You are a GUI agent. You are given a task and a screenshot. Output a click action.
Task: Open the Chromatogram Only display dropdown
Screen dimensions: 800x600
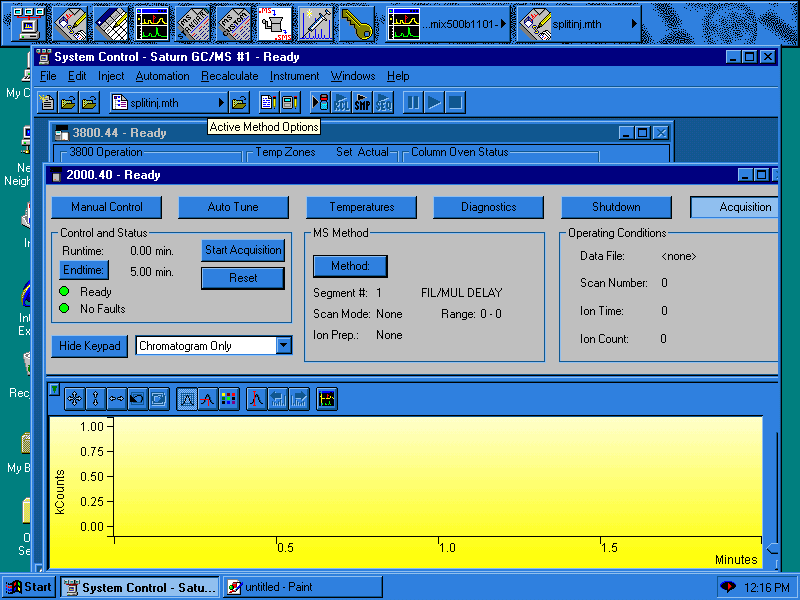tap(284, 345)
